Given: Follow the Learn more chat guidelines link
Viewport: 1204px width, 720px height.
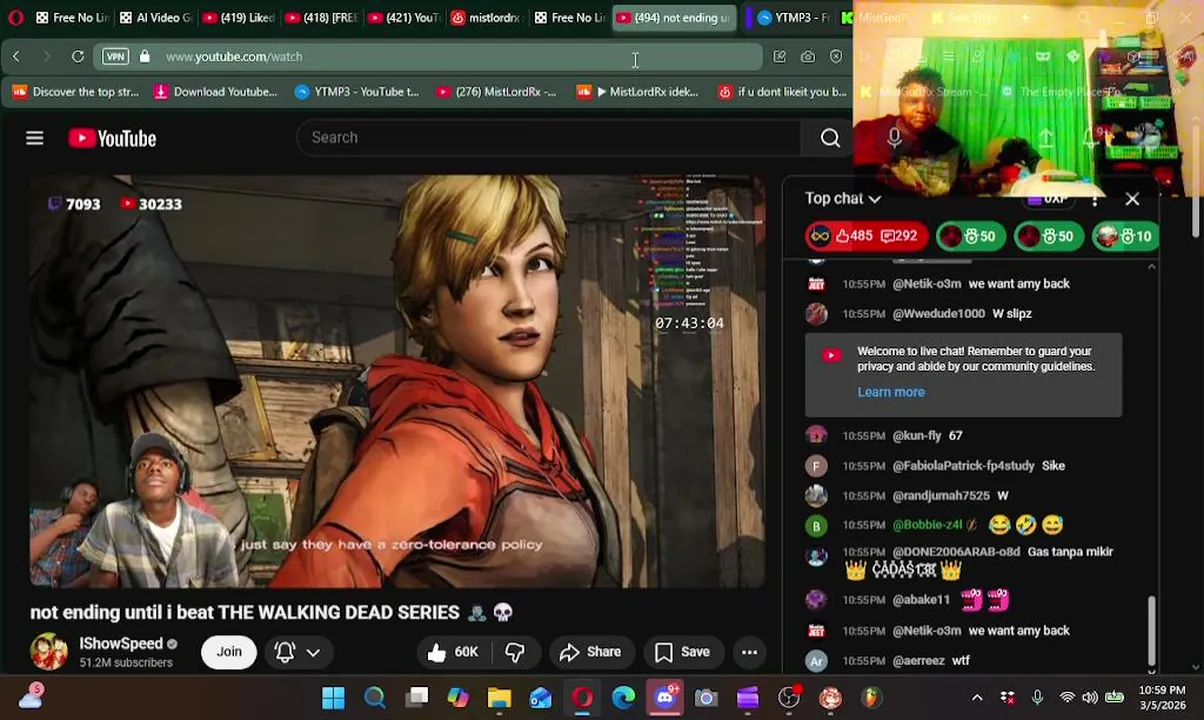Looking at the screenshot, I should [891, 392].
